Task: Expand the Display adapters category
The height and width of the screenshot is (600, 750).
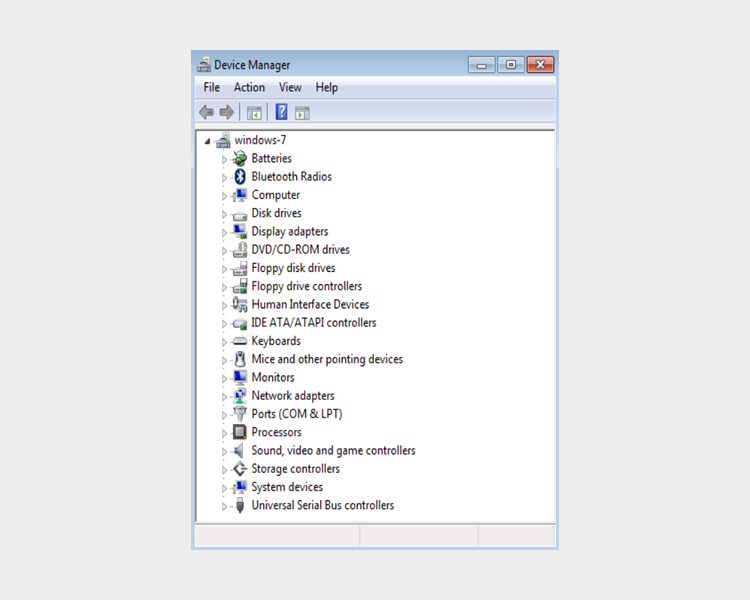Action: 225,232
